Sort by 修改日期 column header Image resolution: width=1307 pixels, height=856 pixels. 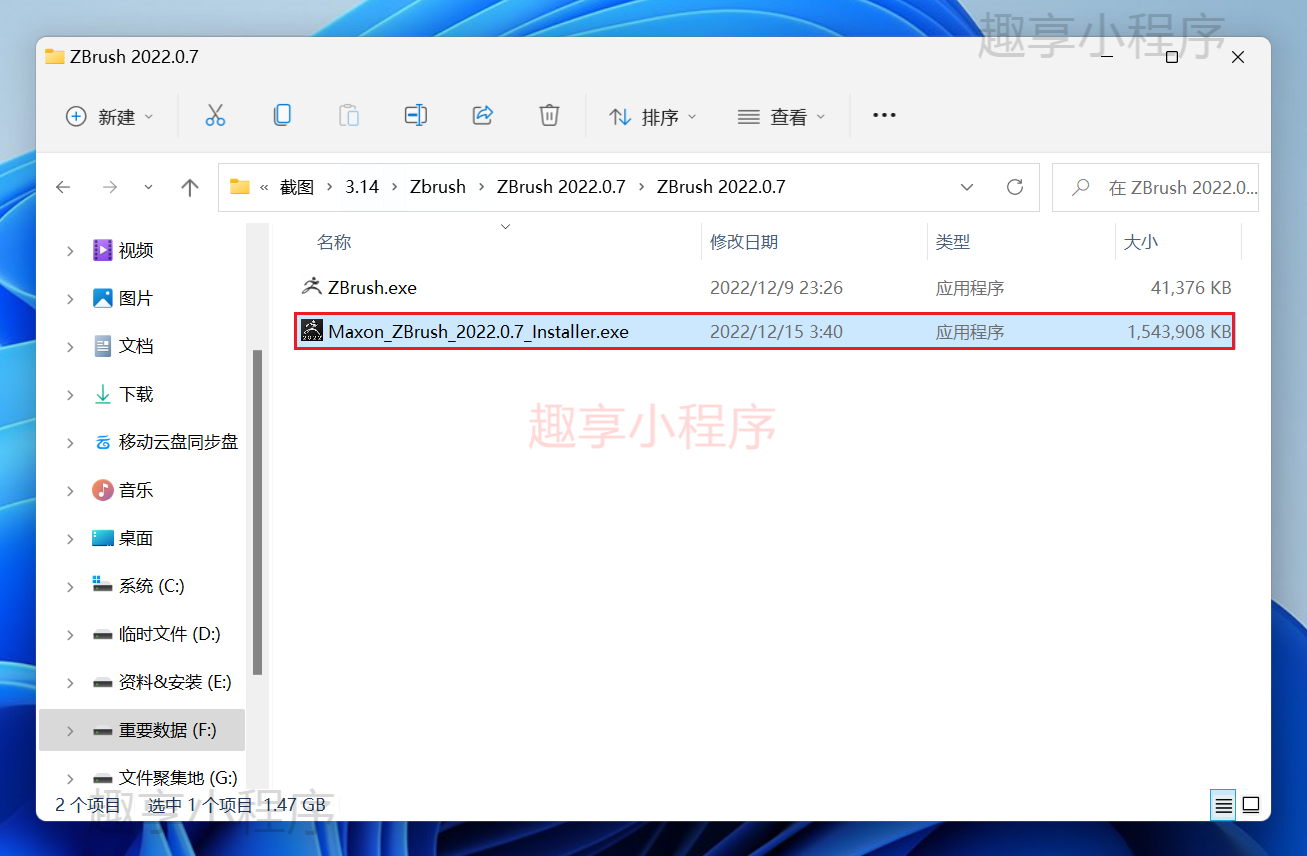pos(744,242)
